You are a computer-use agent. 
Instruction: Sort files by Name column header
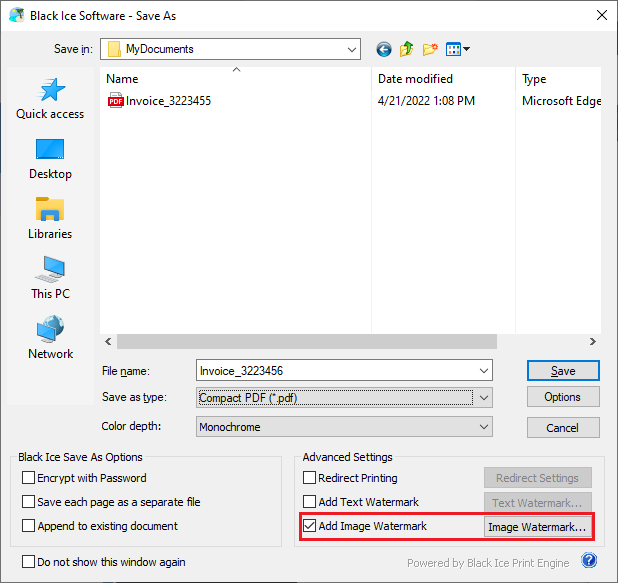coord(122,79)
